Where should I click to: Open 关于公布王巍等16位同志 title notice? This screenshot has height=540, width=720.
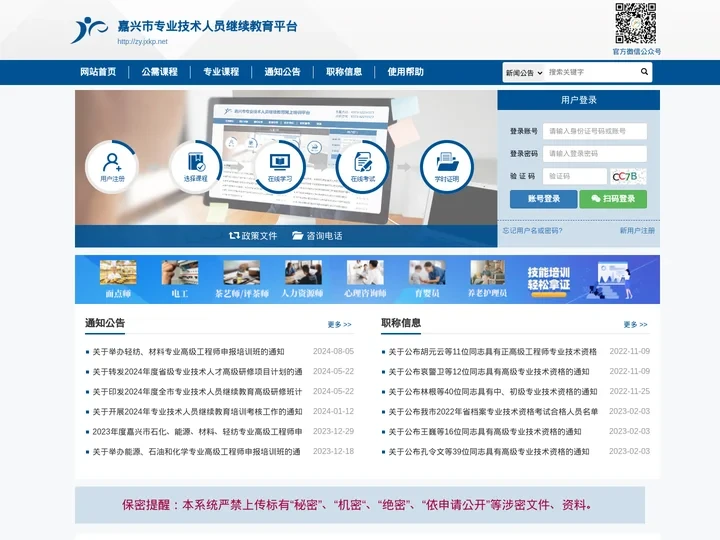coord(485,432)
